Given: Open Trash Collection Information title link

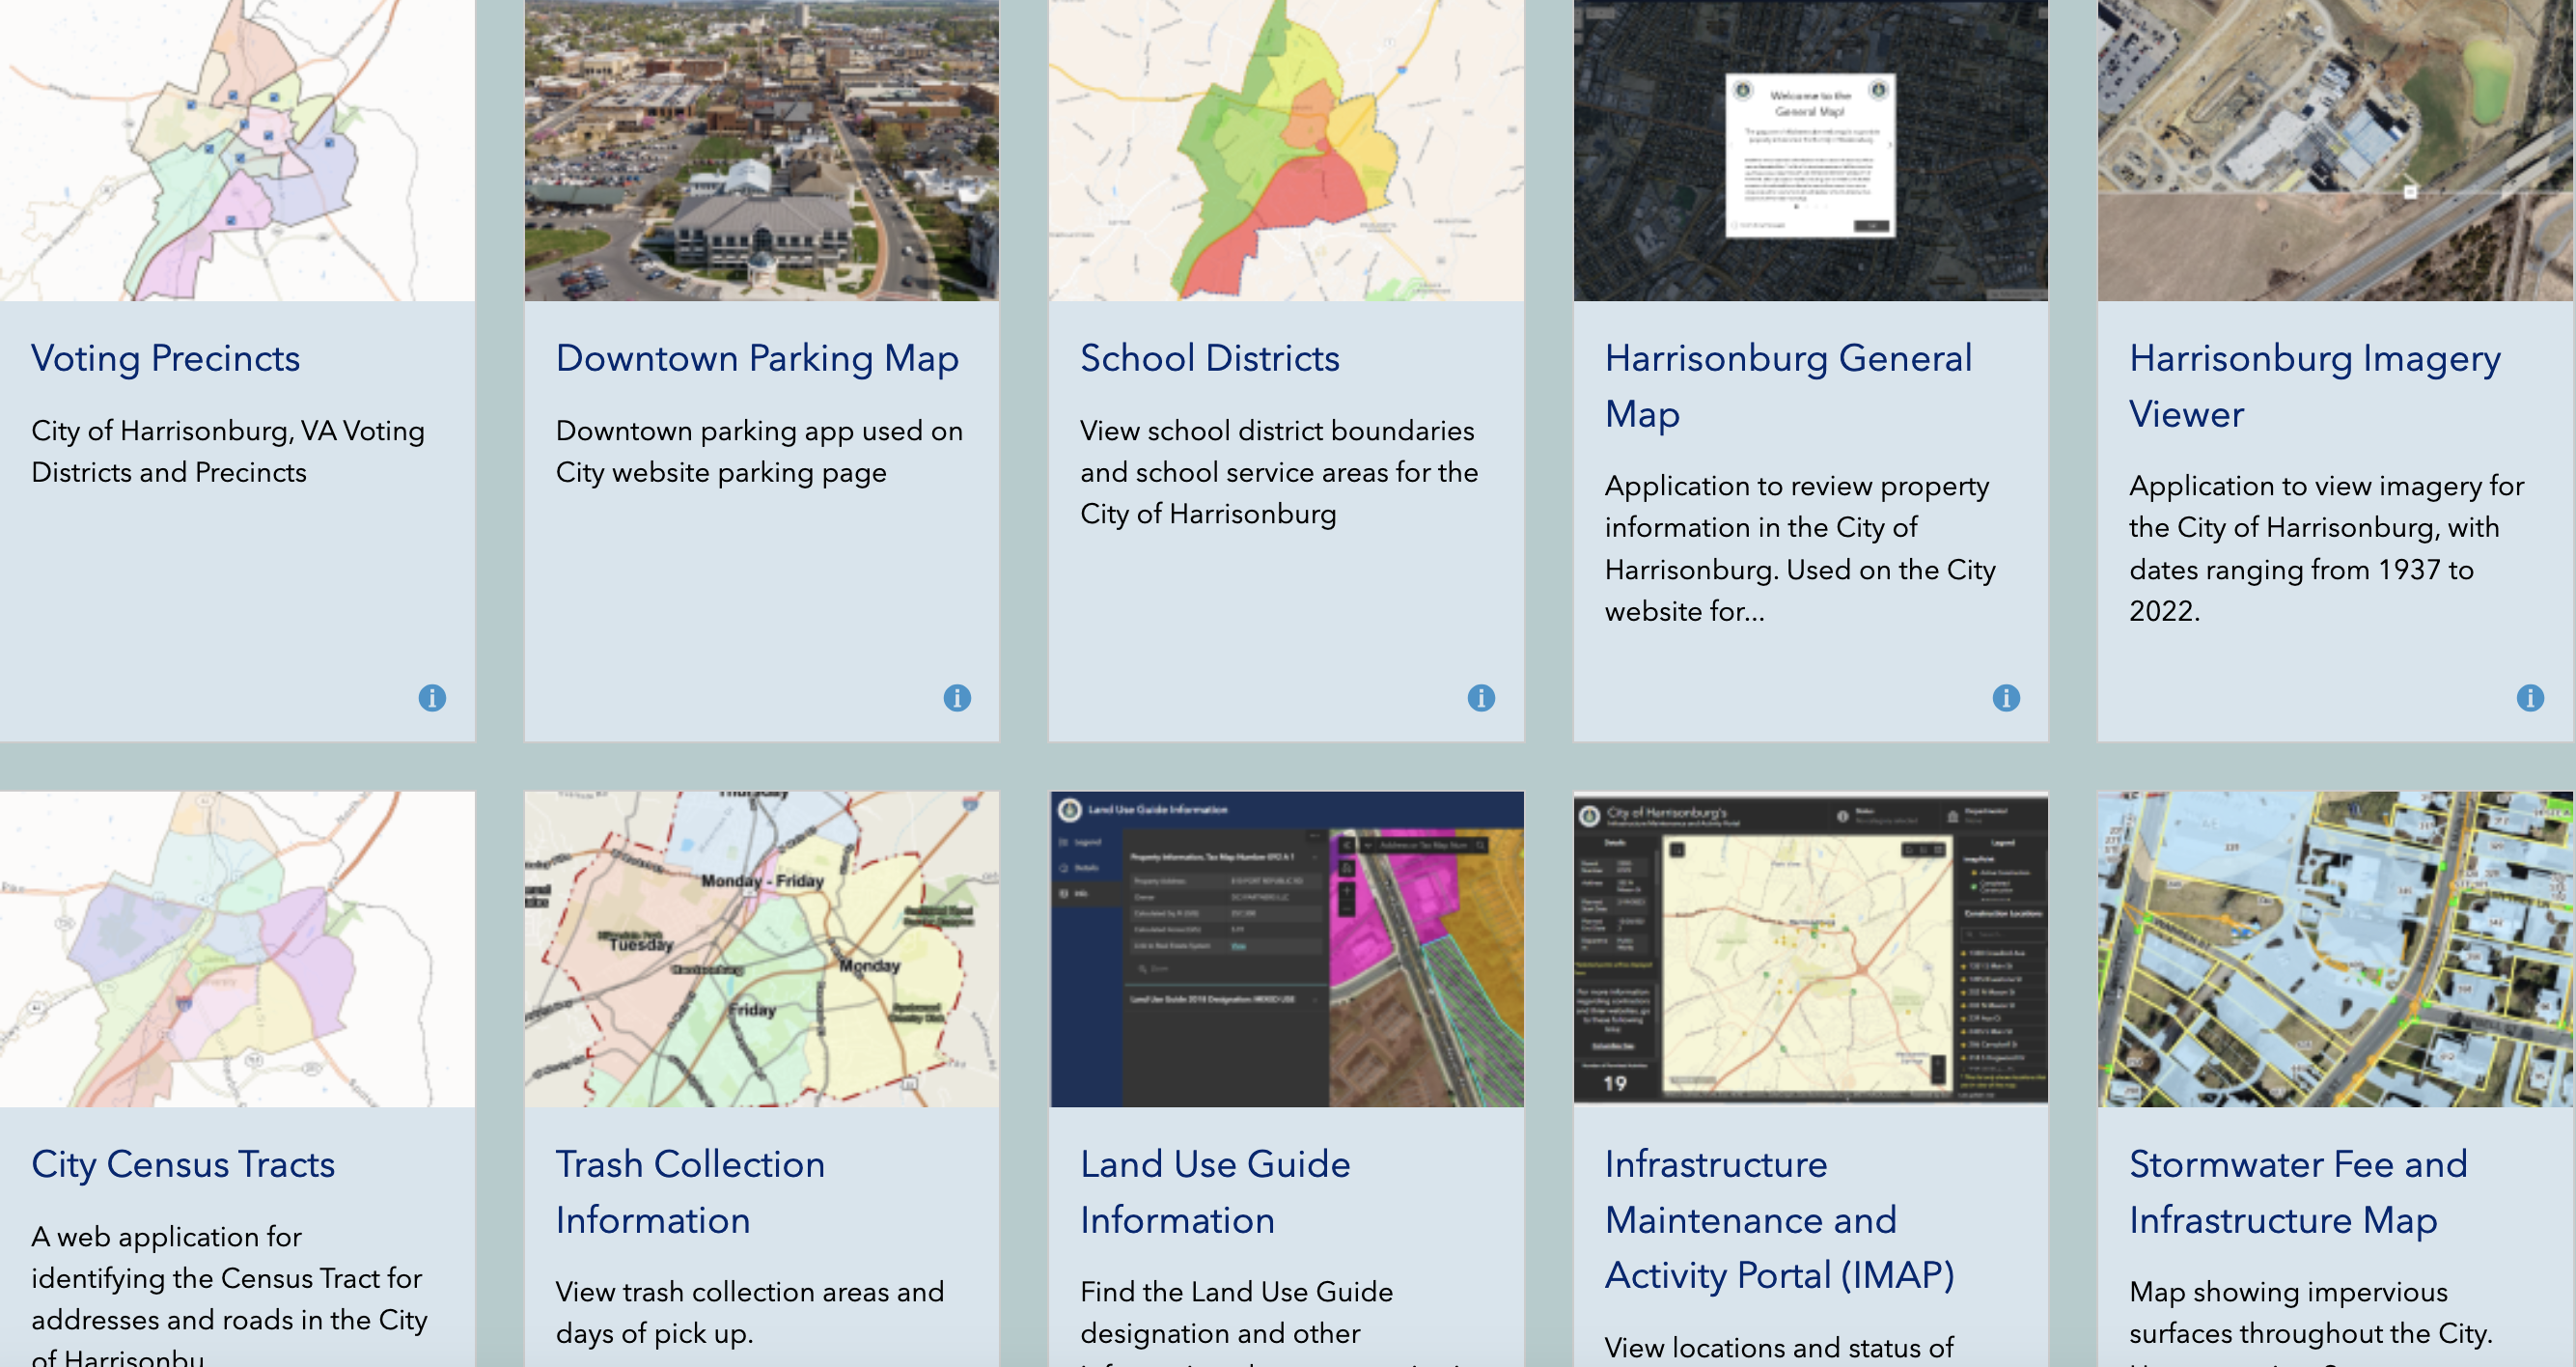Looking at the screenshot, I should coord(690,1192).
